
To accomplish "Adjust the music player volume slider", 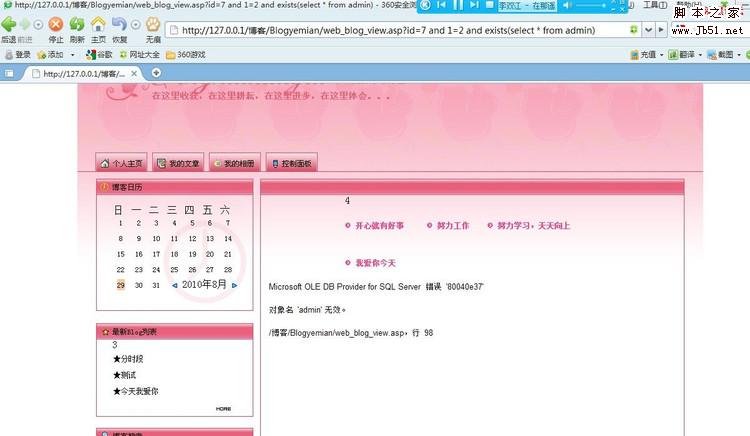I will point(591,5).
